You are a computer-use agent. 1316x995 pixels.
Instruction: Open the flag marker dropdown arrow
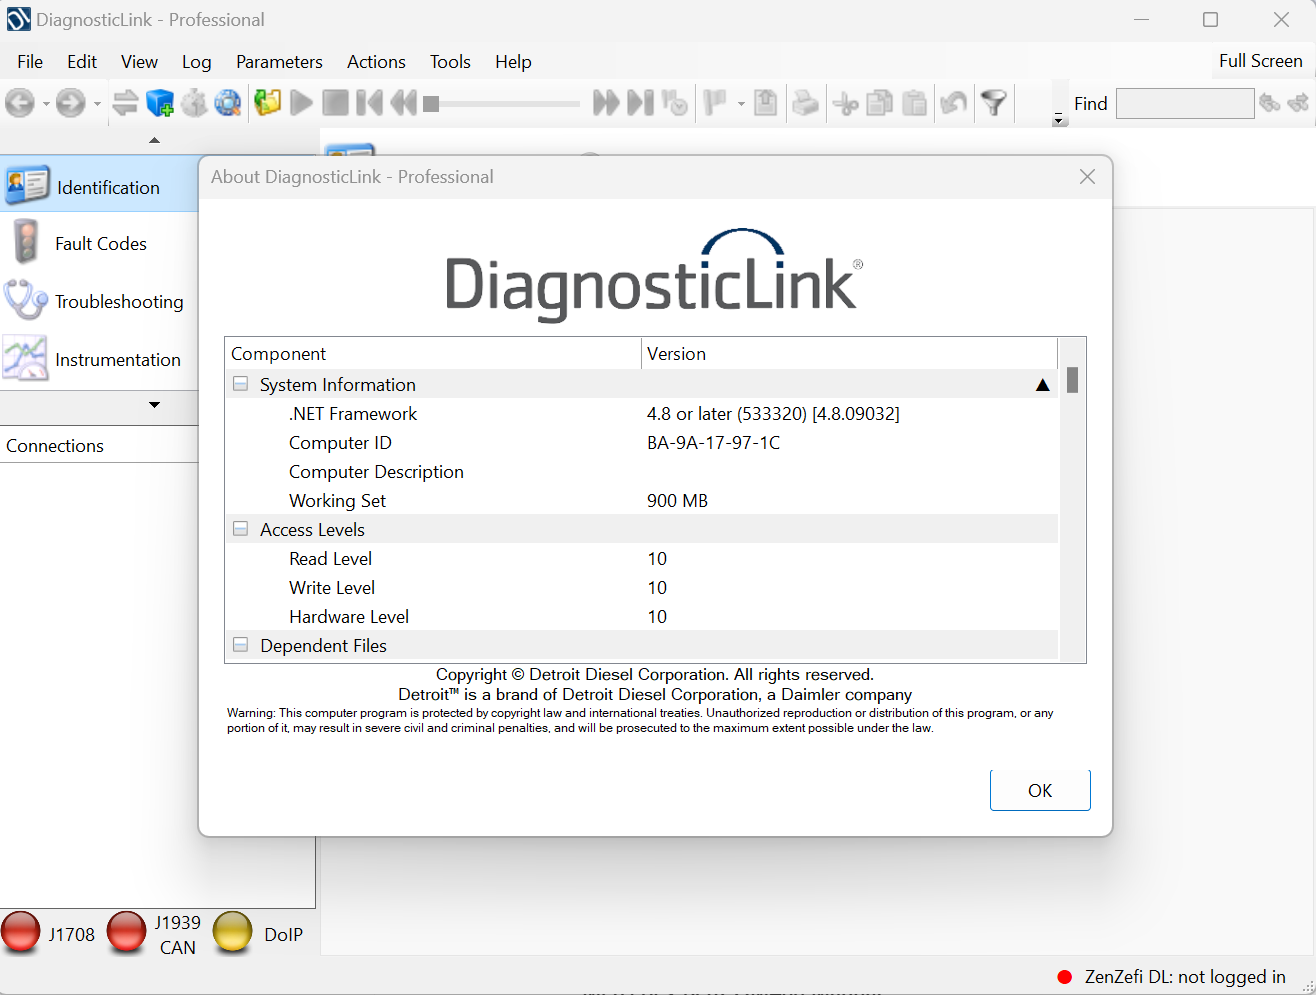coord(741,103)
